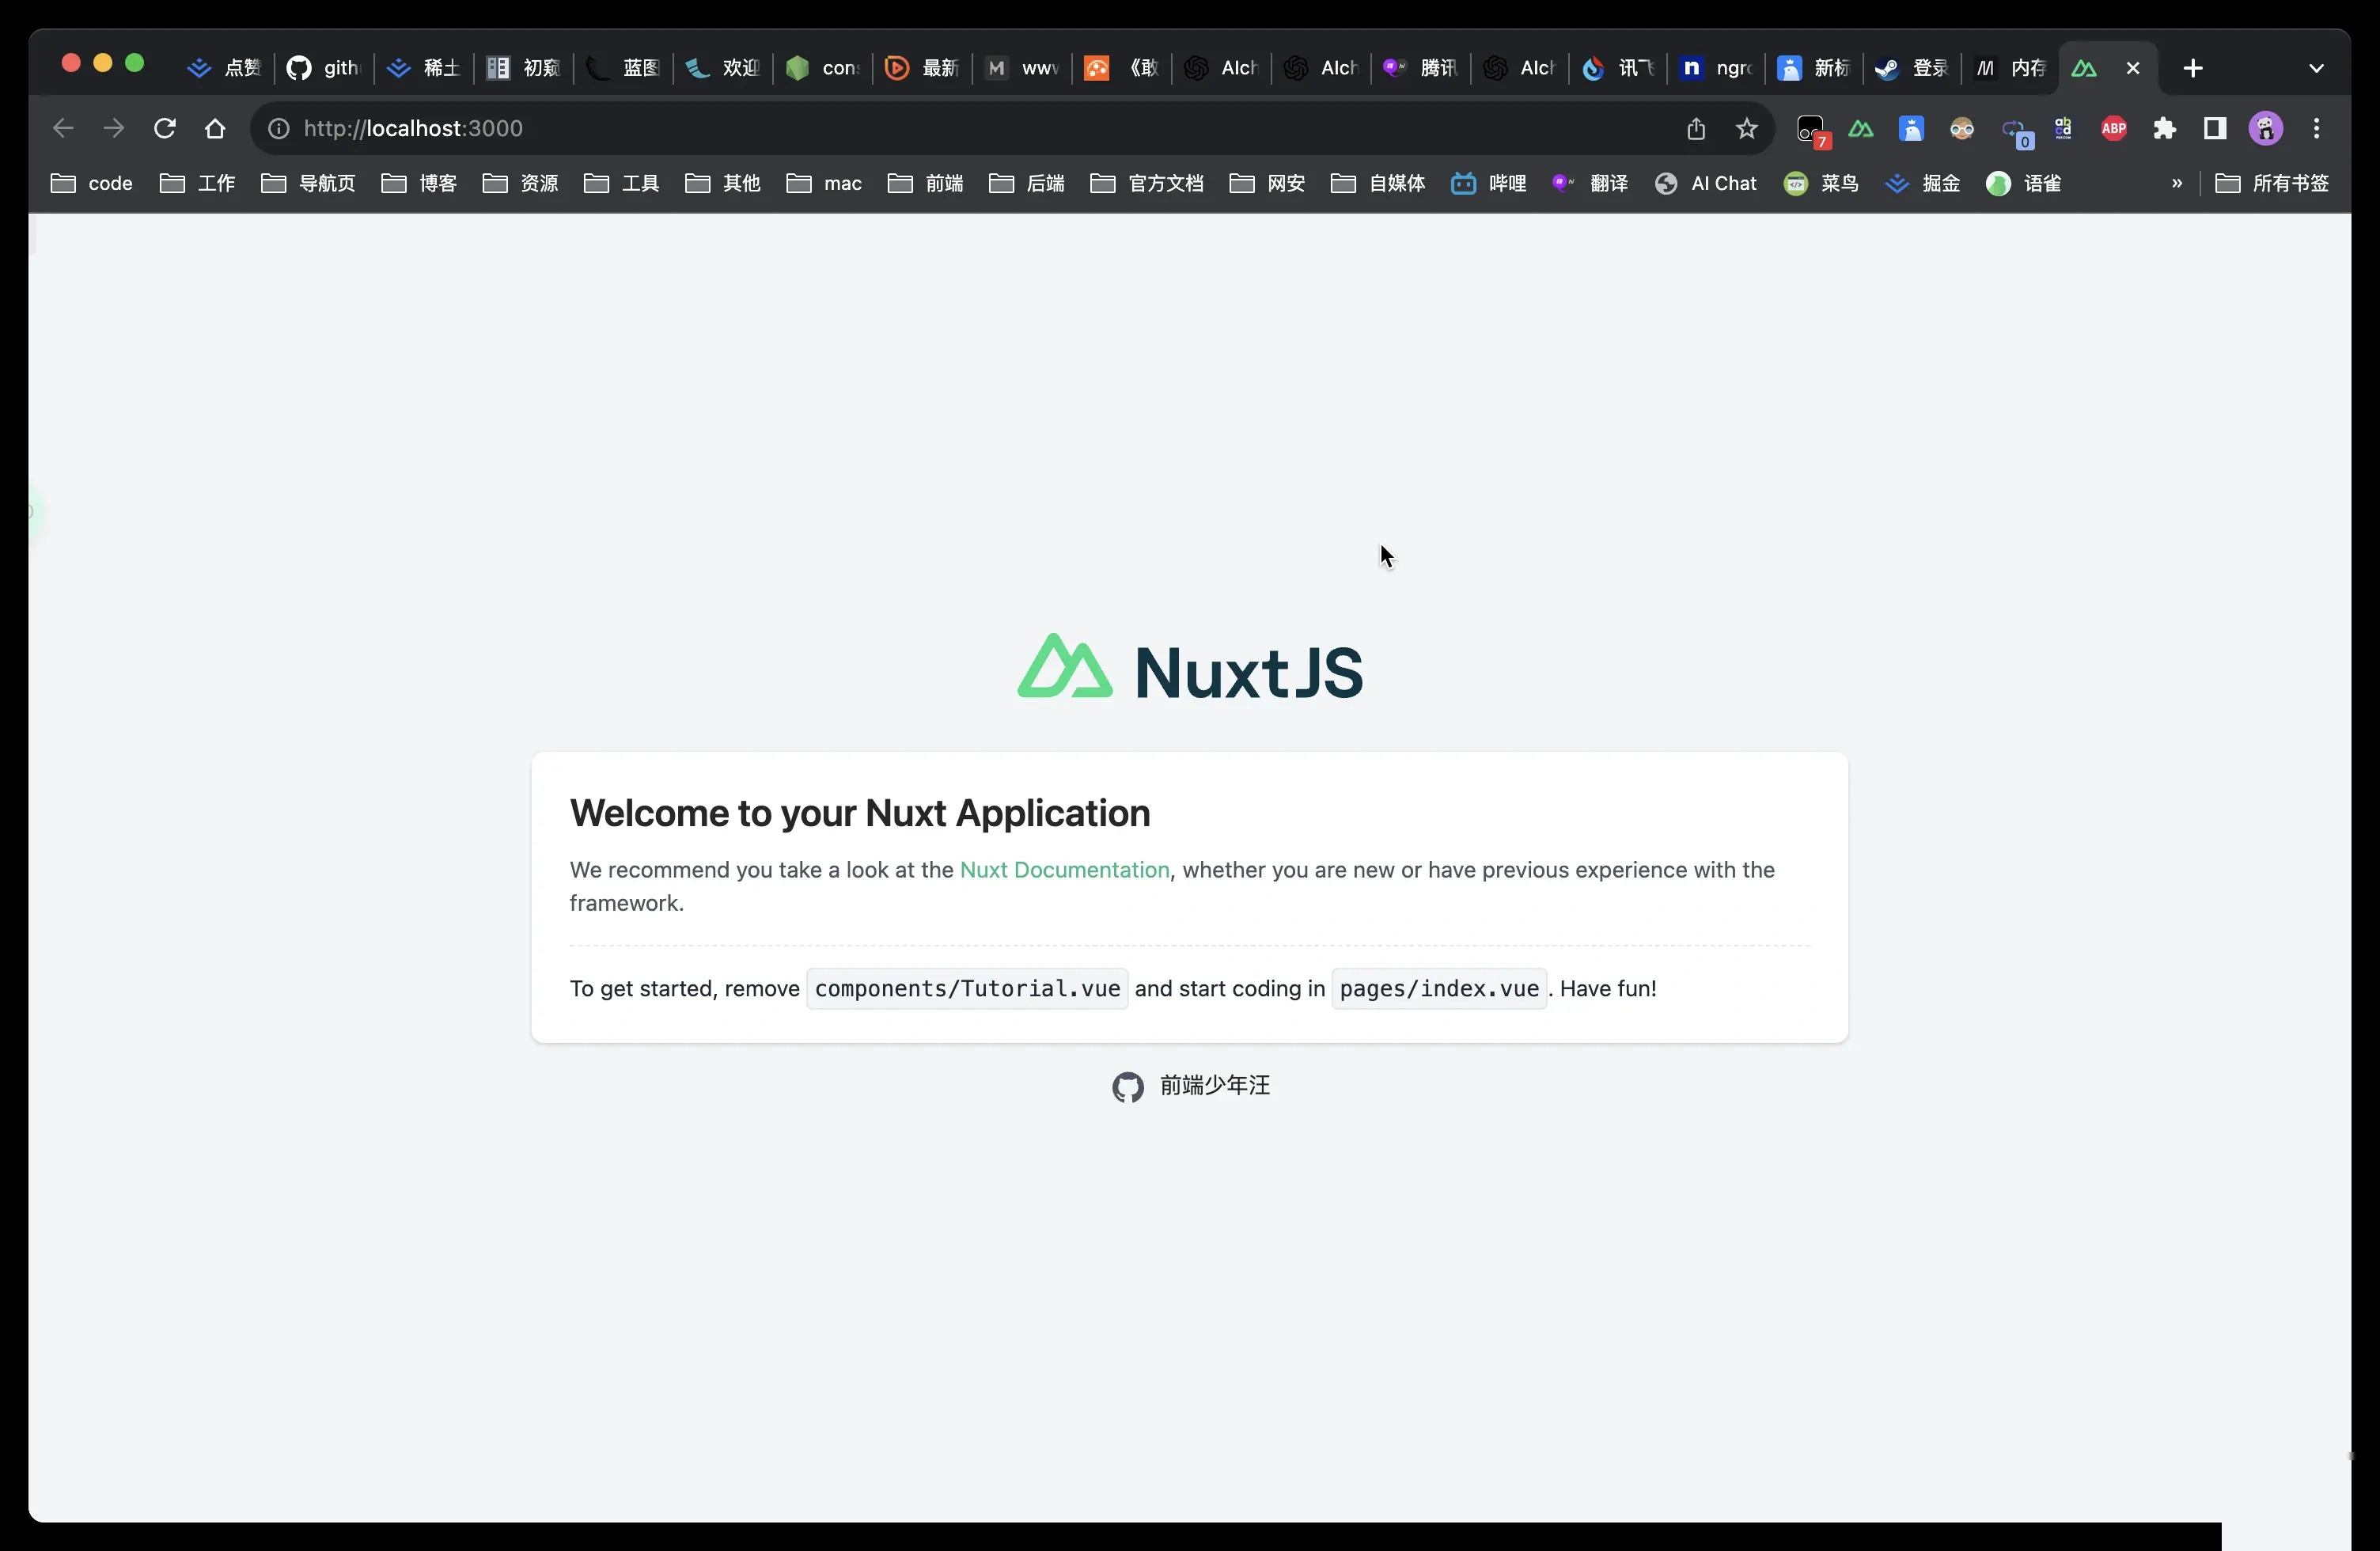
Task: Open the 工具 bookmarks folder
Action: 621,183
